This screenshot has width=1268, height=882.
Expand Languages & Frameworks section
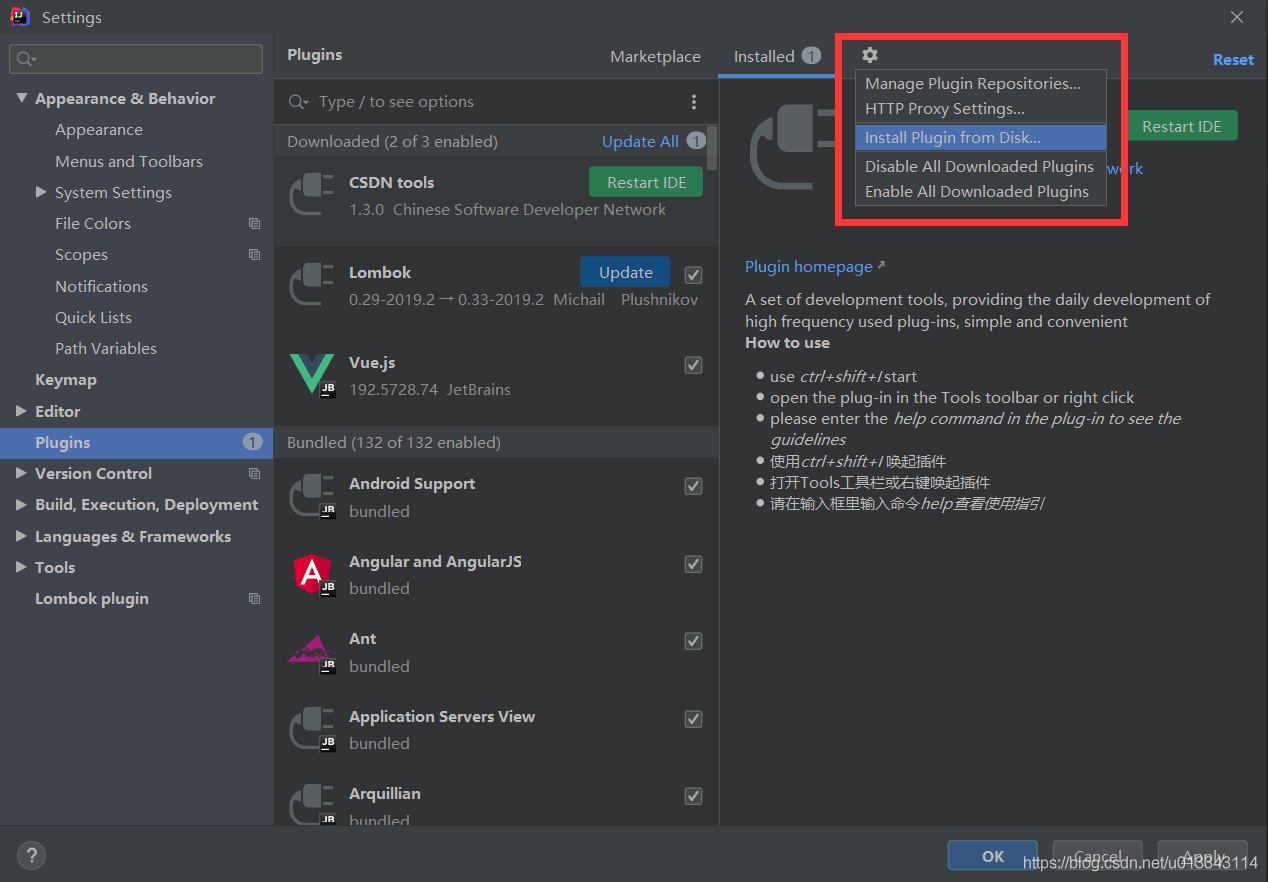[x=22, y=536]
